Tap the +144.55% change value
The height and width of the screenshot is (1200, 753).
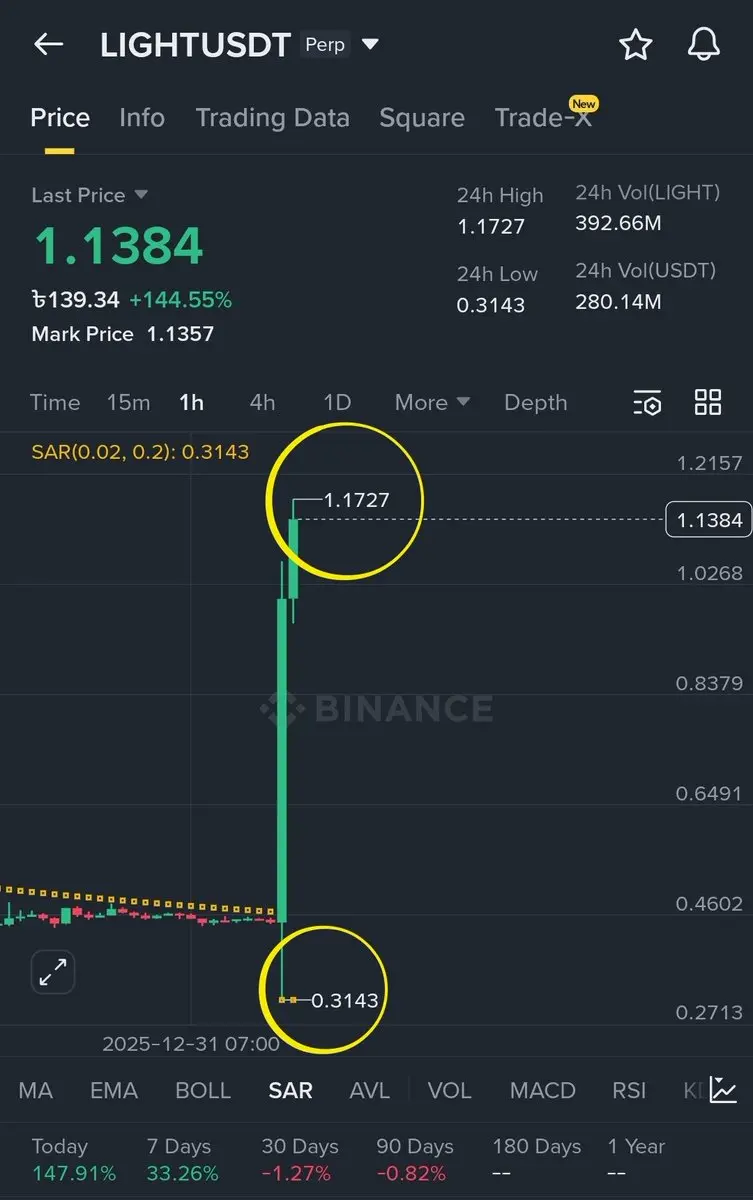tap(180, 299)
